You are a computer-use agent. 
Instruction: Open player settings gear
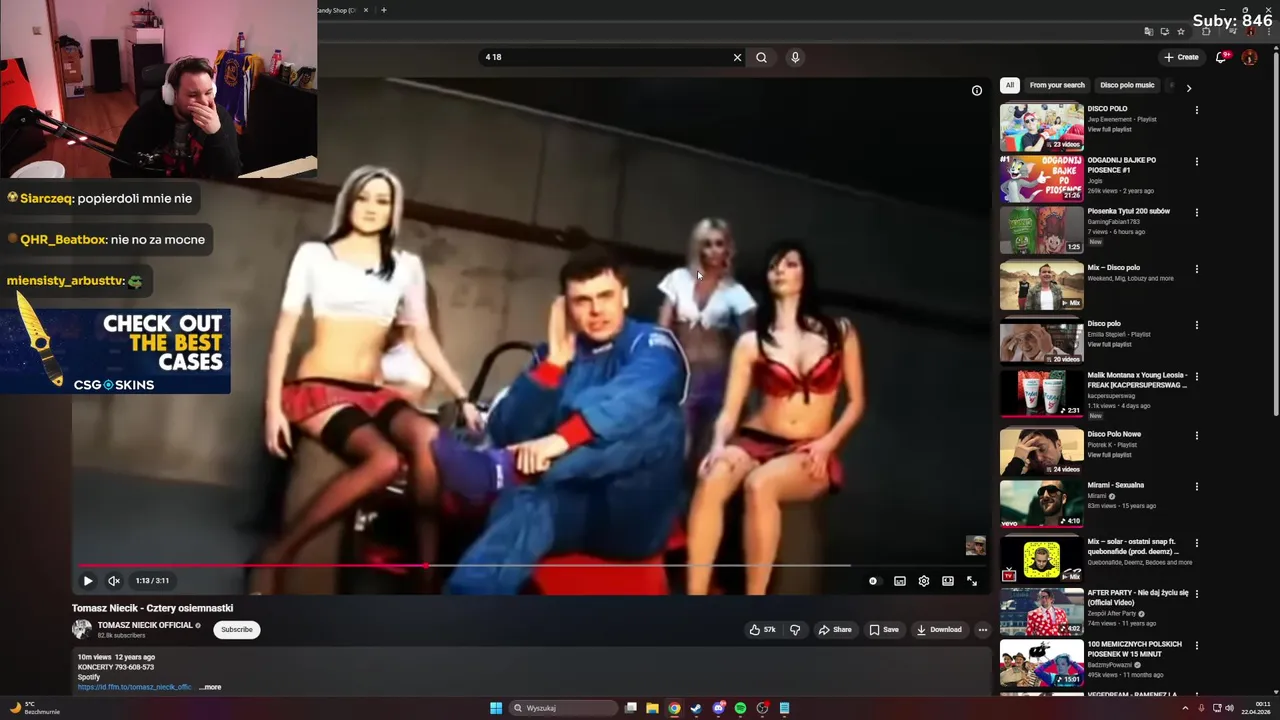[x=924, y=581]
